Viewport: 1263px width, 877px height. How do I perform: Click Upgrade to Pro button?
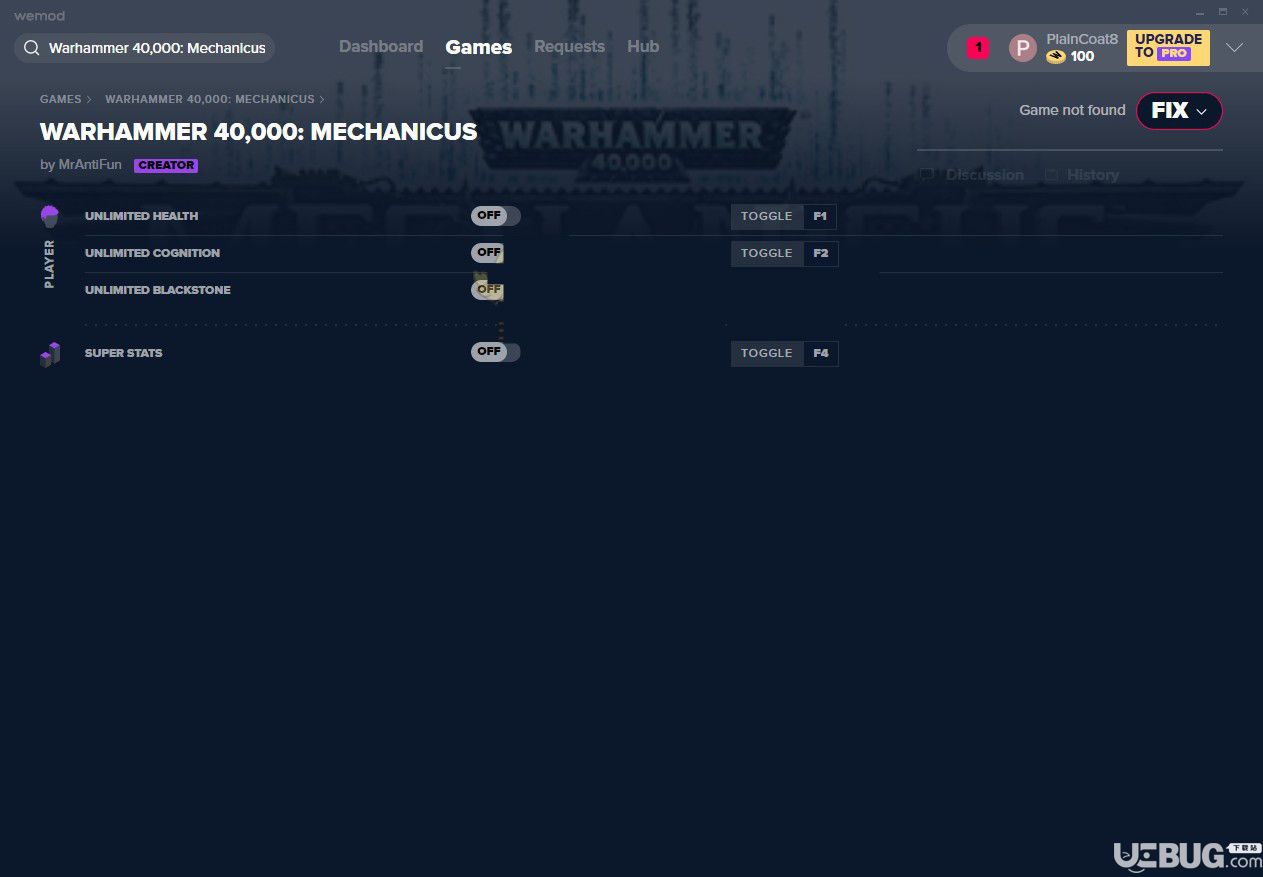click(1168, 48)
